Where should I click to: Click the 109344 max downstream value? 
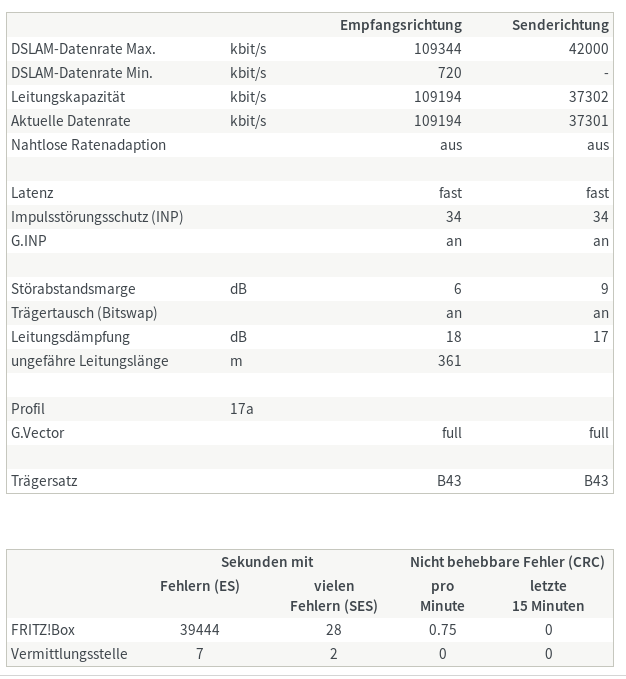pyautogui.click(x=438, y=49)
